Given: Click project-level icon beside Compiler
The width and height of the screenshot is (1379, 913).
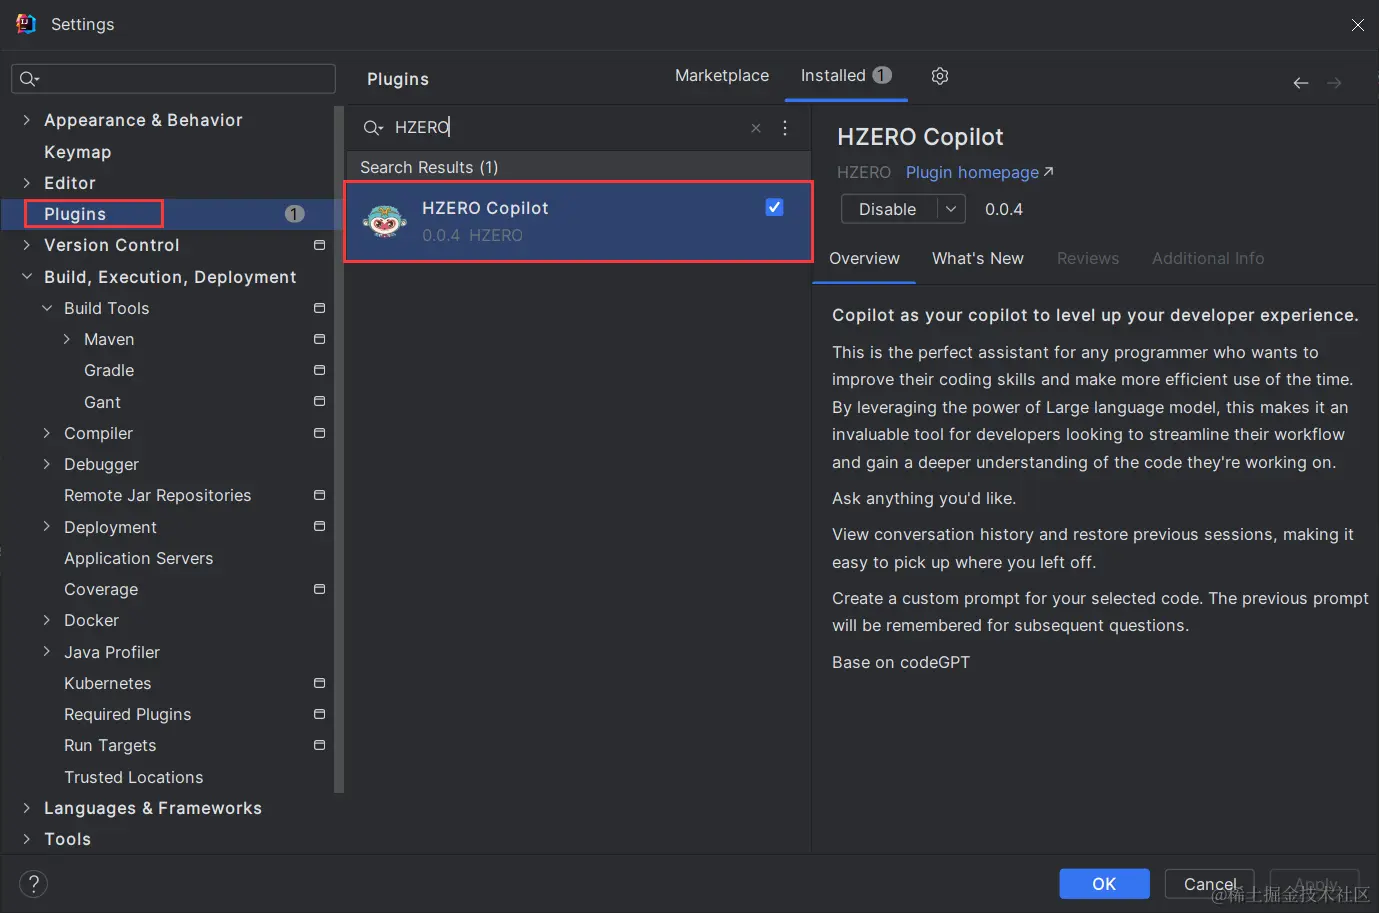Looking at the screenshot, I should coord(319,433).
